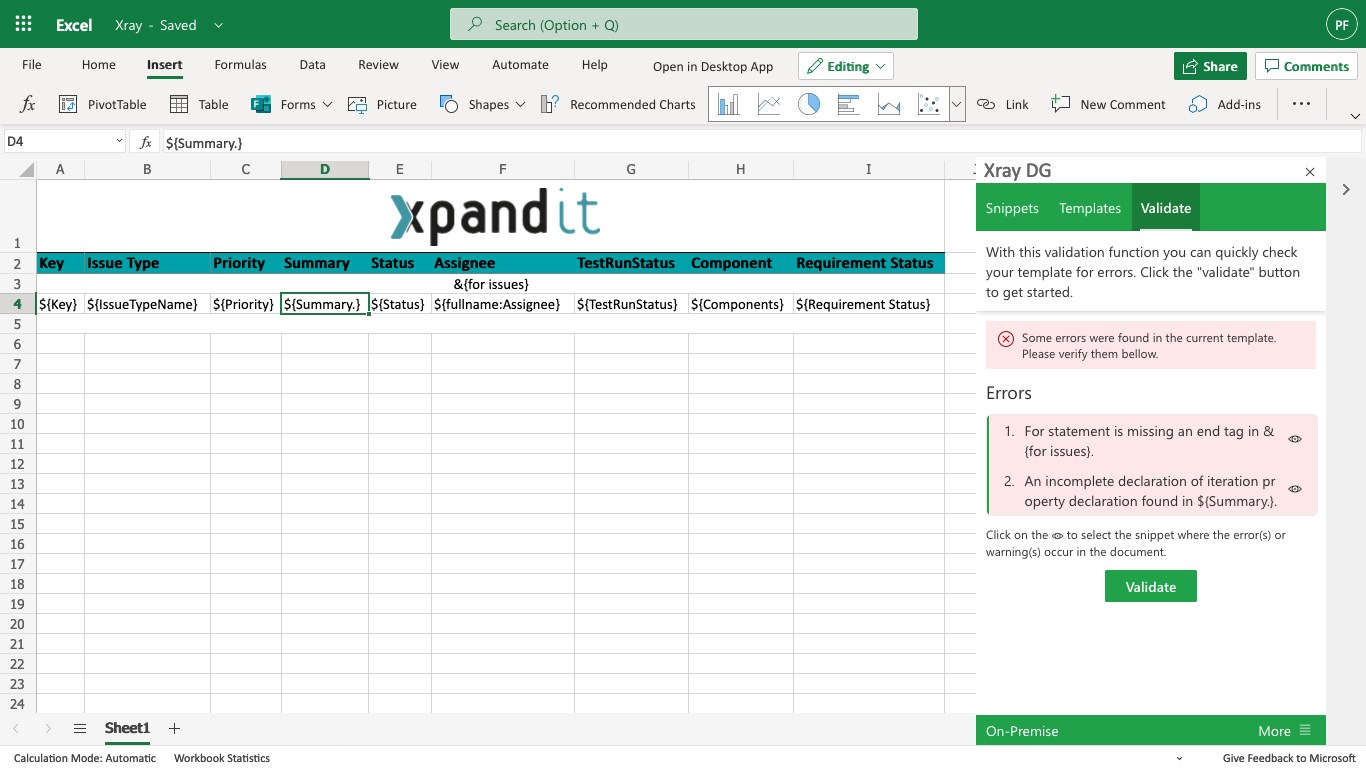1366x768 pixels.
Task: Switch to the Home tab
Action: pos(99,64)
